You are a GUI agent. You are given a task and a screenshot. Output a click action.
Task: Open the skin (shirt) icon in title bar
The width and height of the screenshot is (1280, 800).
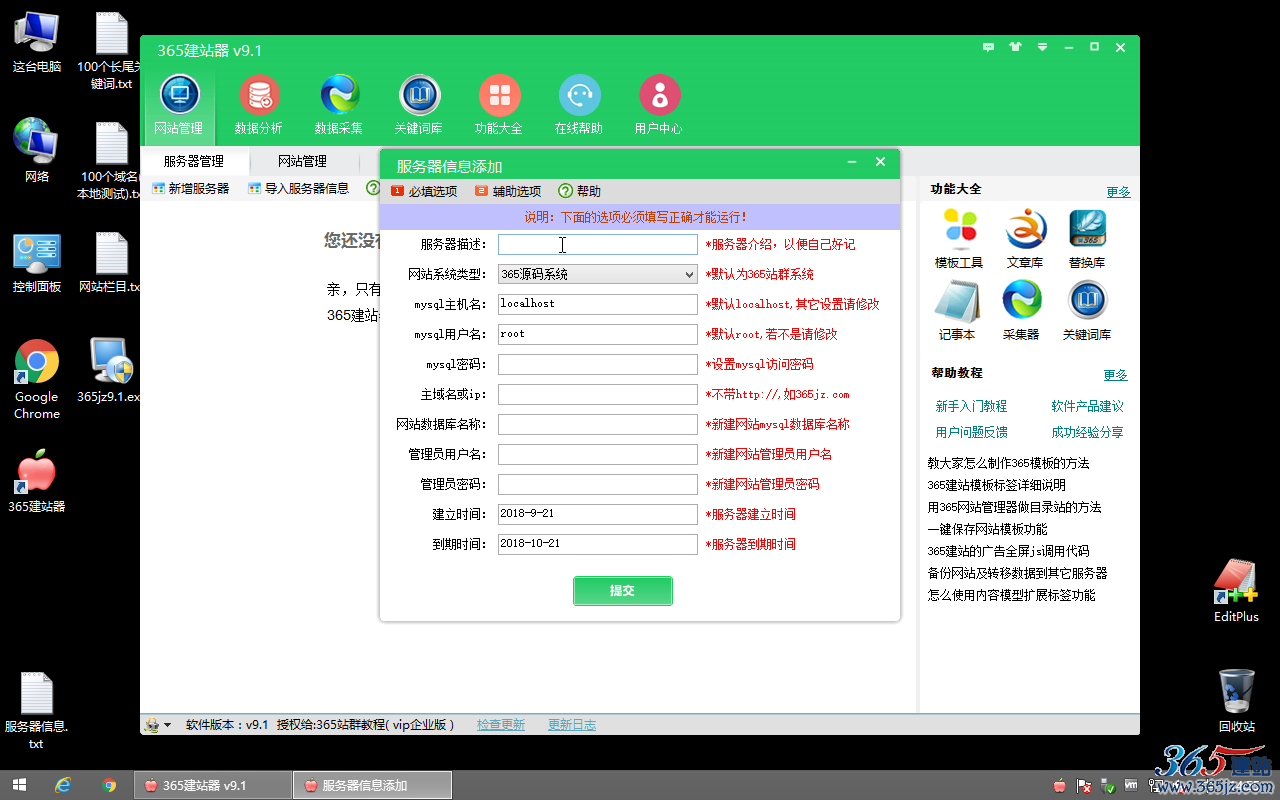[x=1016, y=47]
